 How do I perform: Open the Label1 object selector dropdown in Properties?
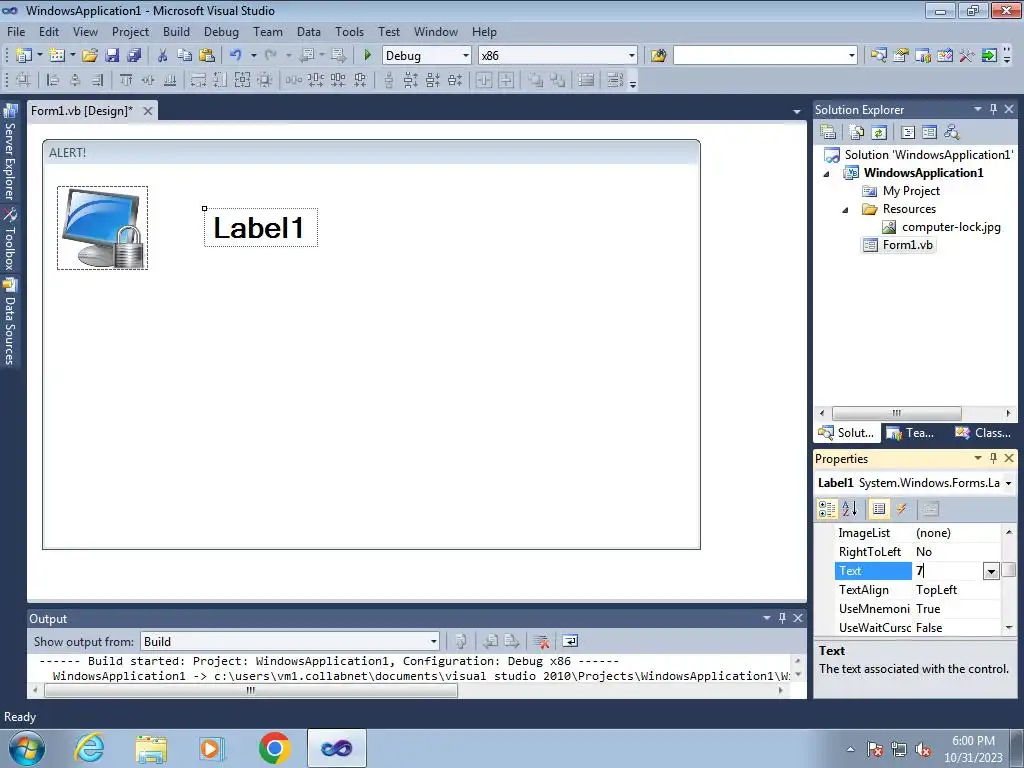click(1009, 483)
